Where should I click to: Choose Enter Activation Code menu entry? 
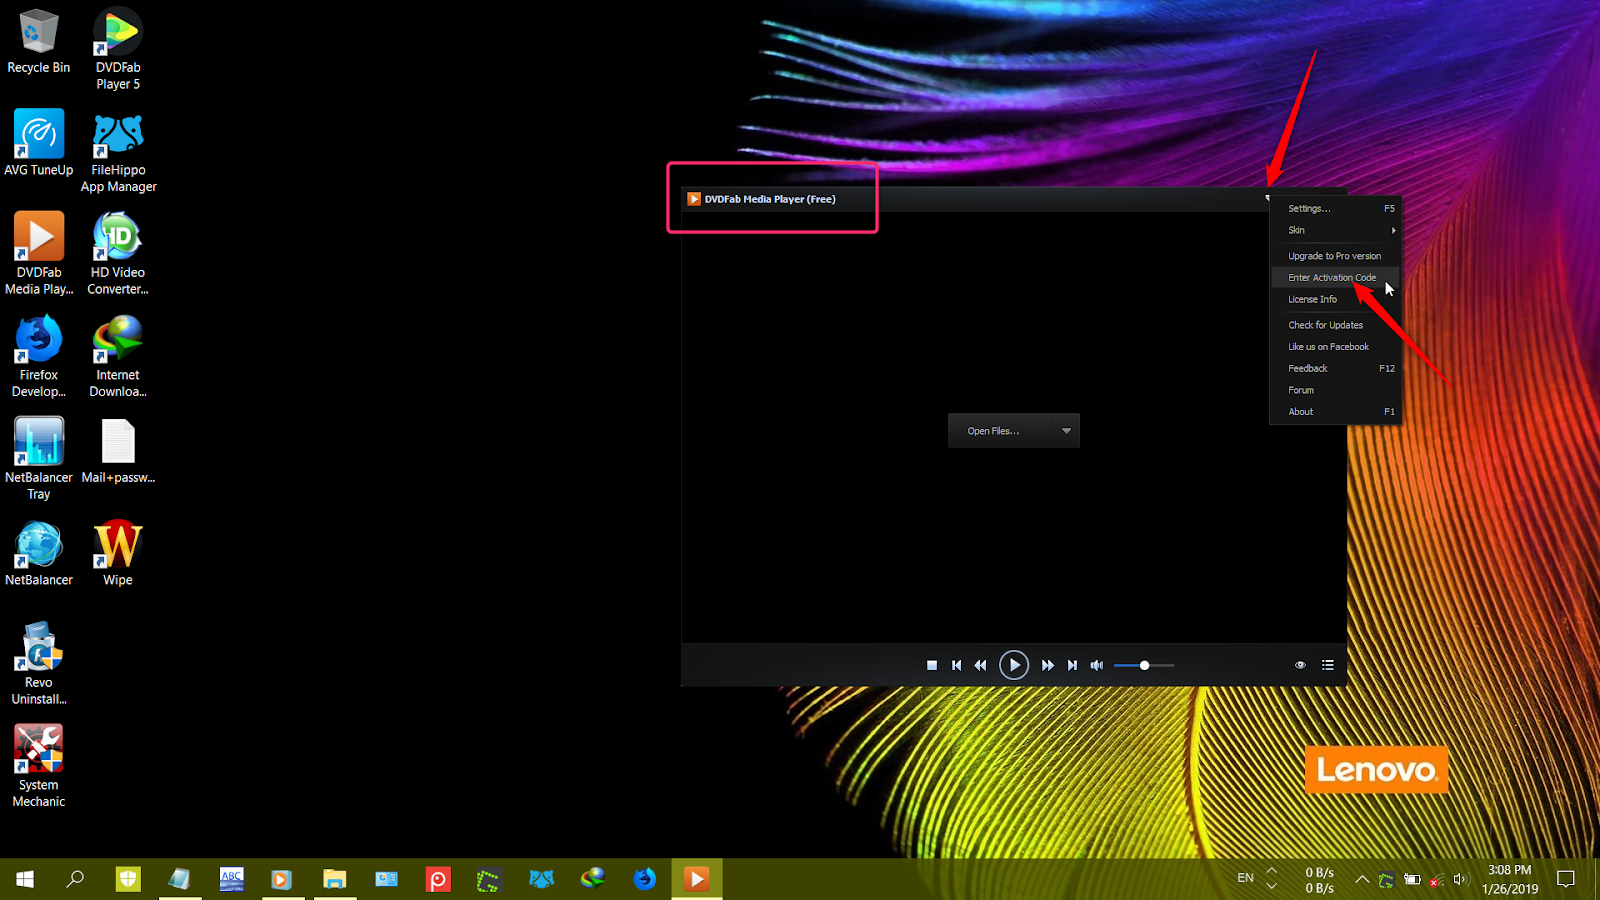(1335, 278)
